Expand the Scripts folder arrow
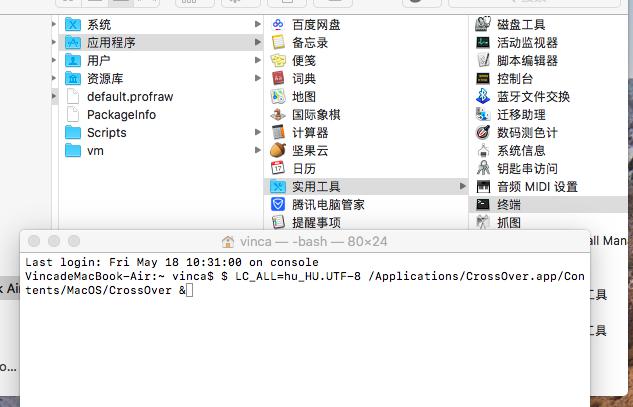 click(x=258, y=132)
